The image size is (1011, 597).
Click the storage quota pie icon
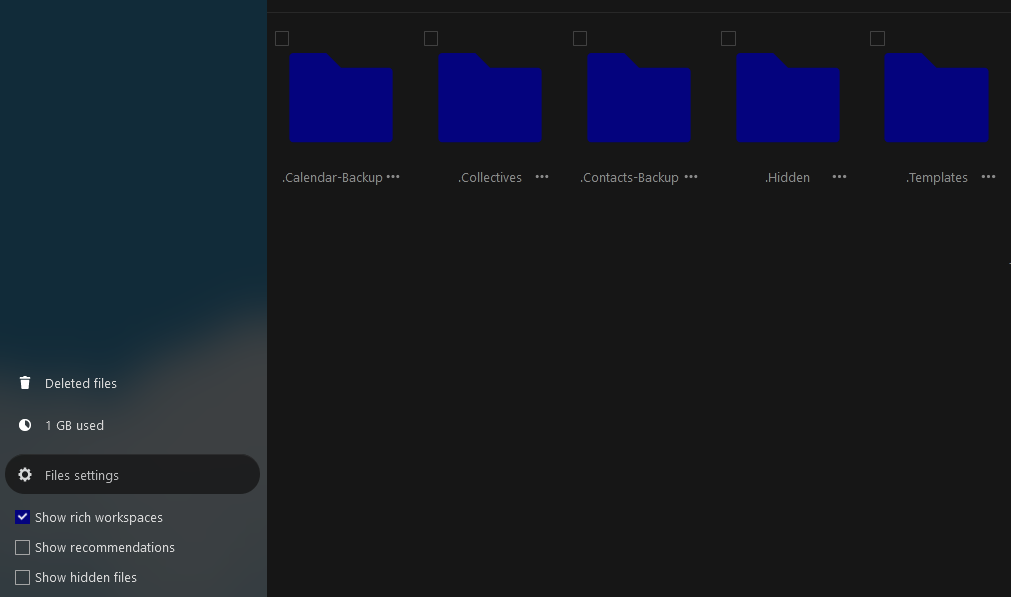pyautogui.click(x=25, y=425)
